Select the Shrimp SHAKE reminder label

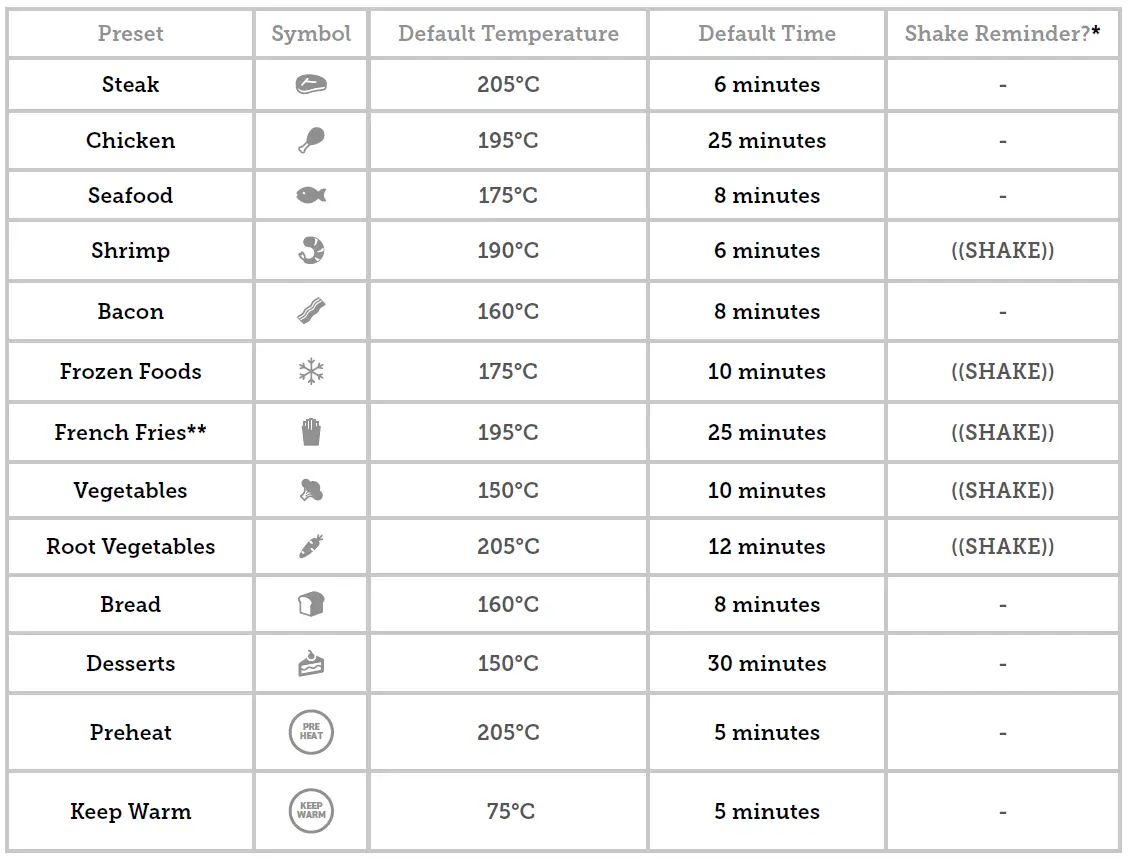pyautogui.click(x=1002, y=251)
